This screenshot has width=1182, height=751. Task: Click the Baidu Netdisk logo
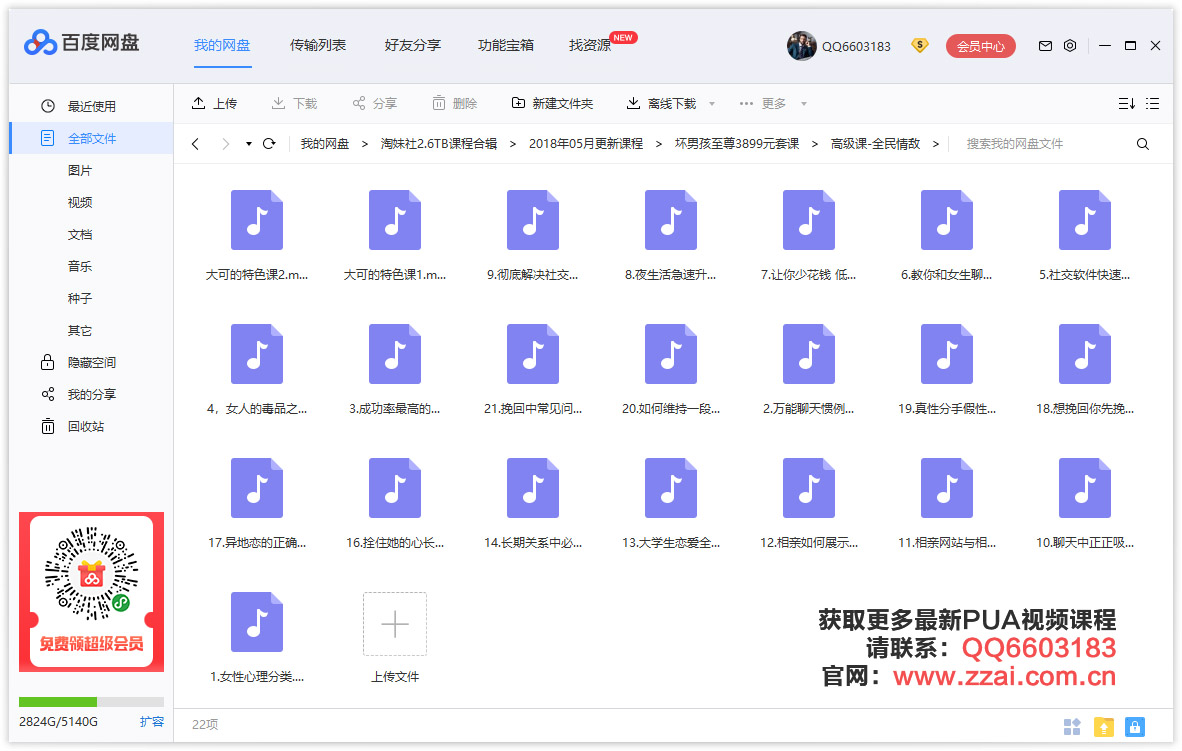81,43
